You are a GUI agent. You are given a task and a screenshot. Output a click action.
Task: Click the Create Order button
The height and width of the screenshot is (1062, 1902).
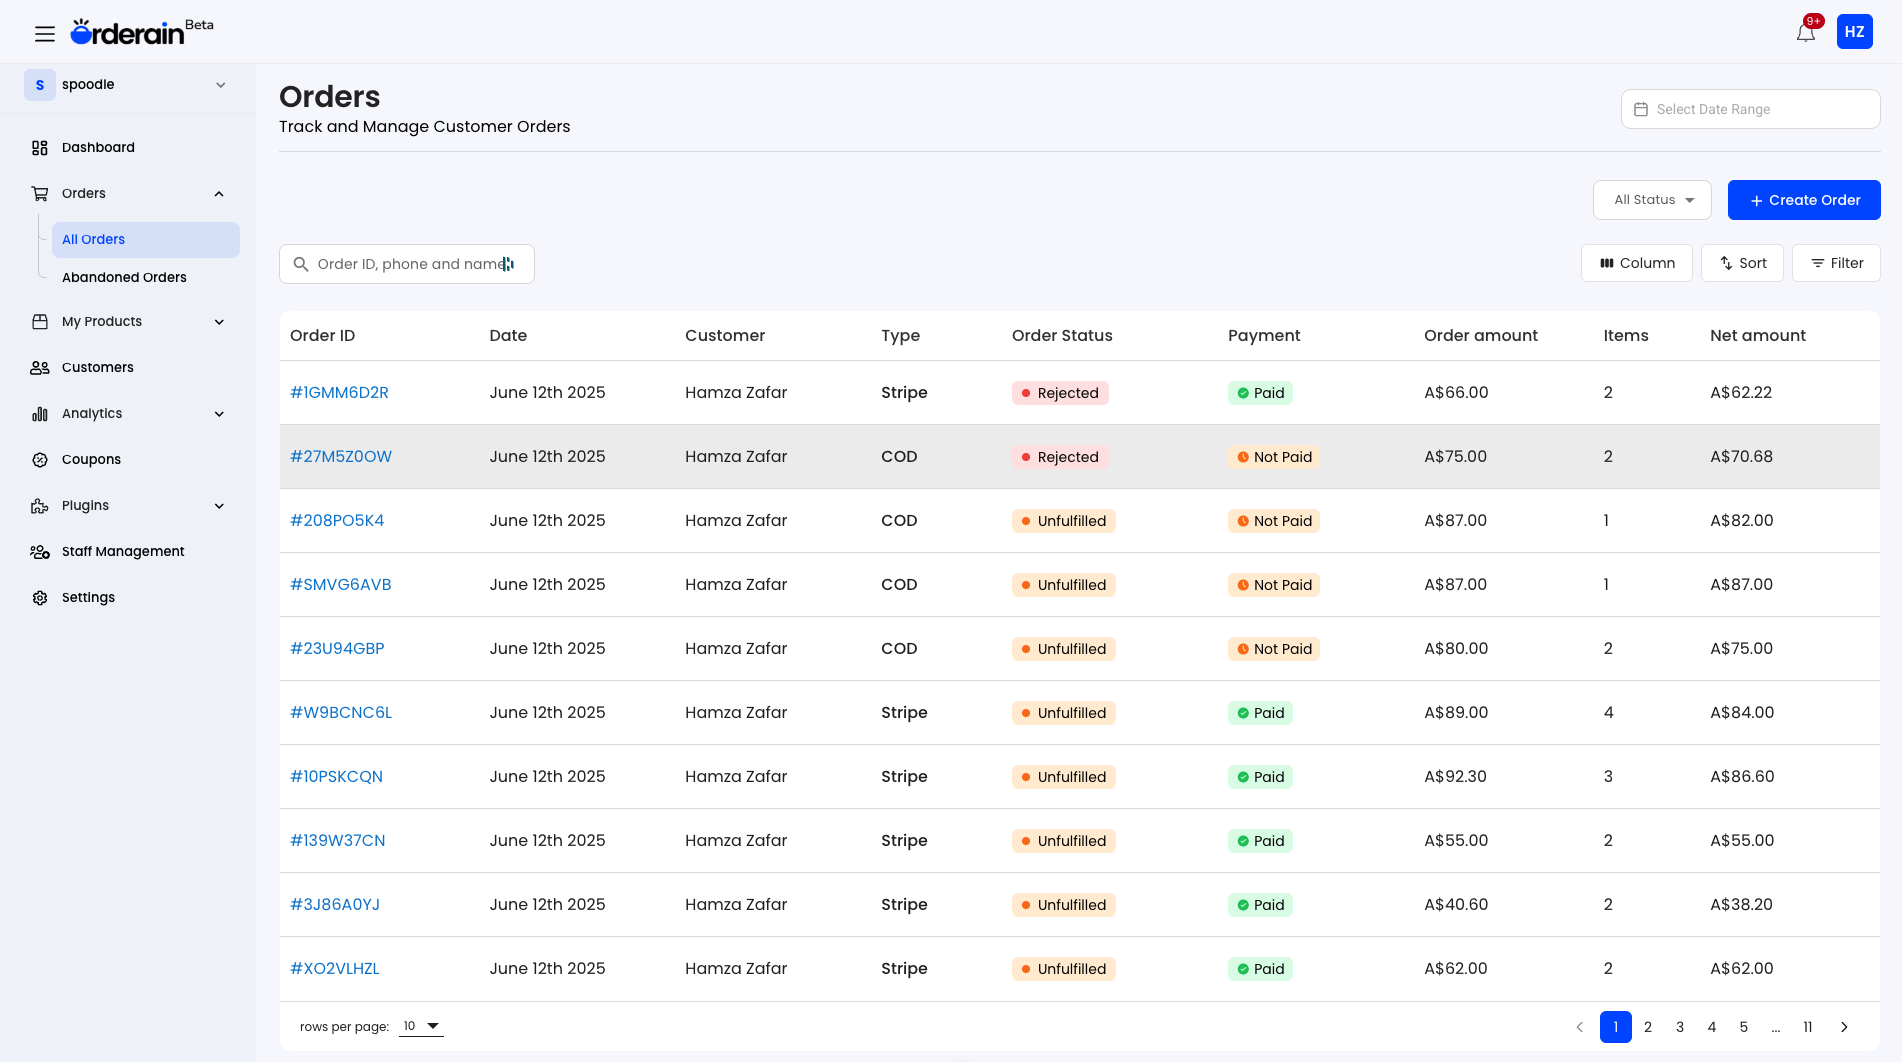click(1804, 199)
